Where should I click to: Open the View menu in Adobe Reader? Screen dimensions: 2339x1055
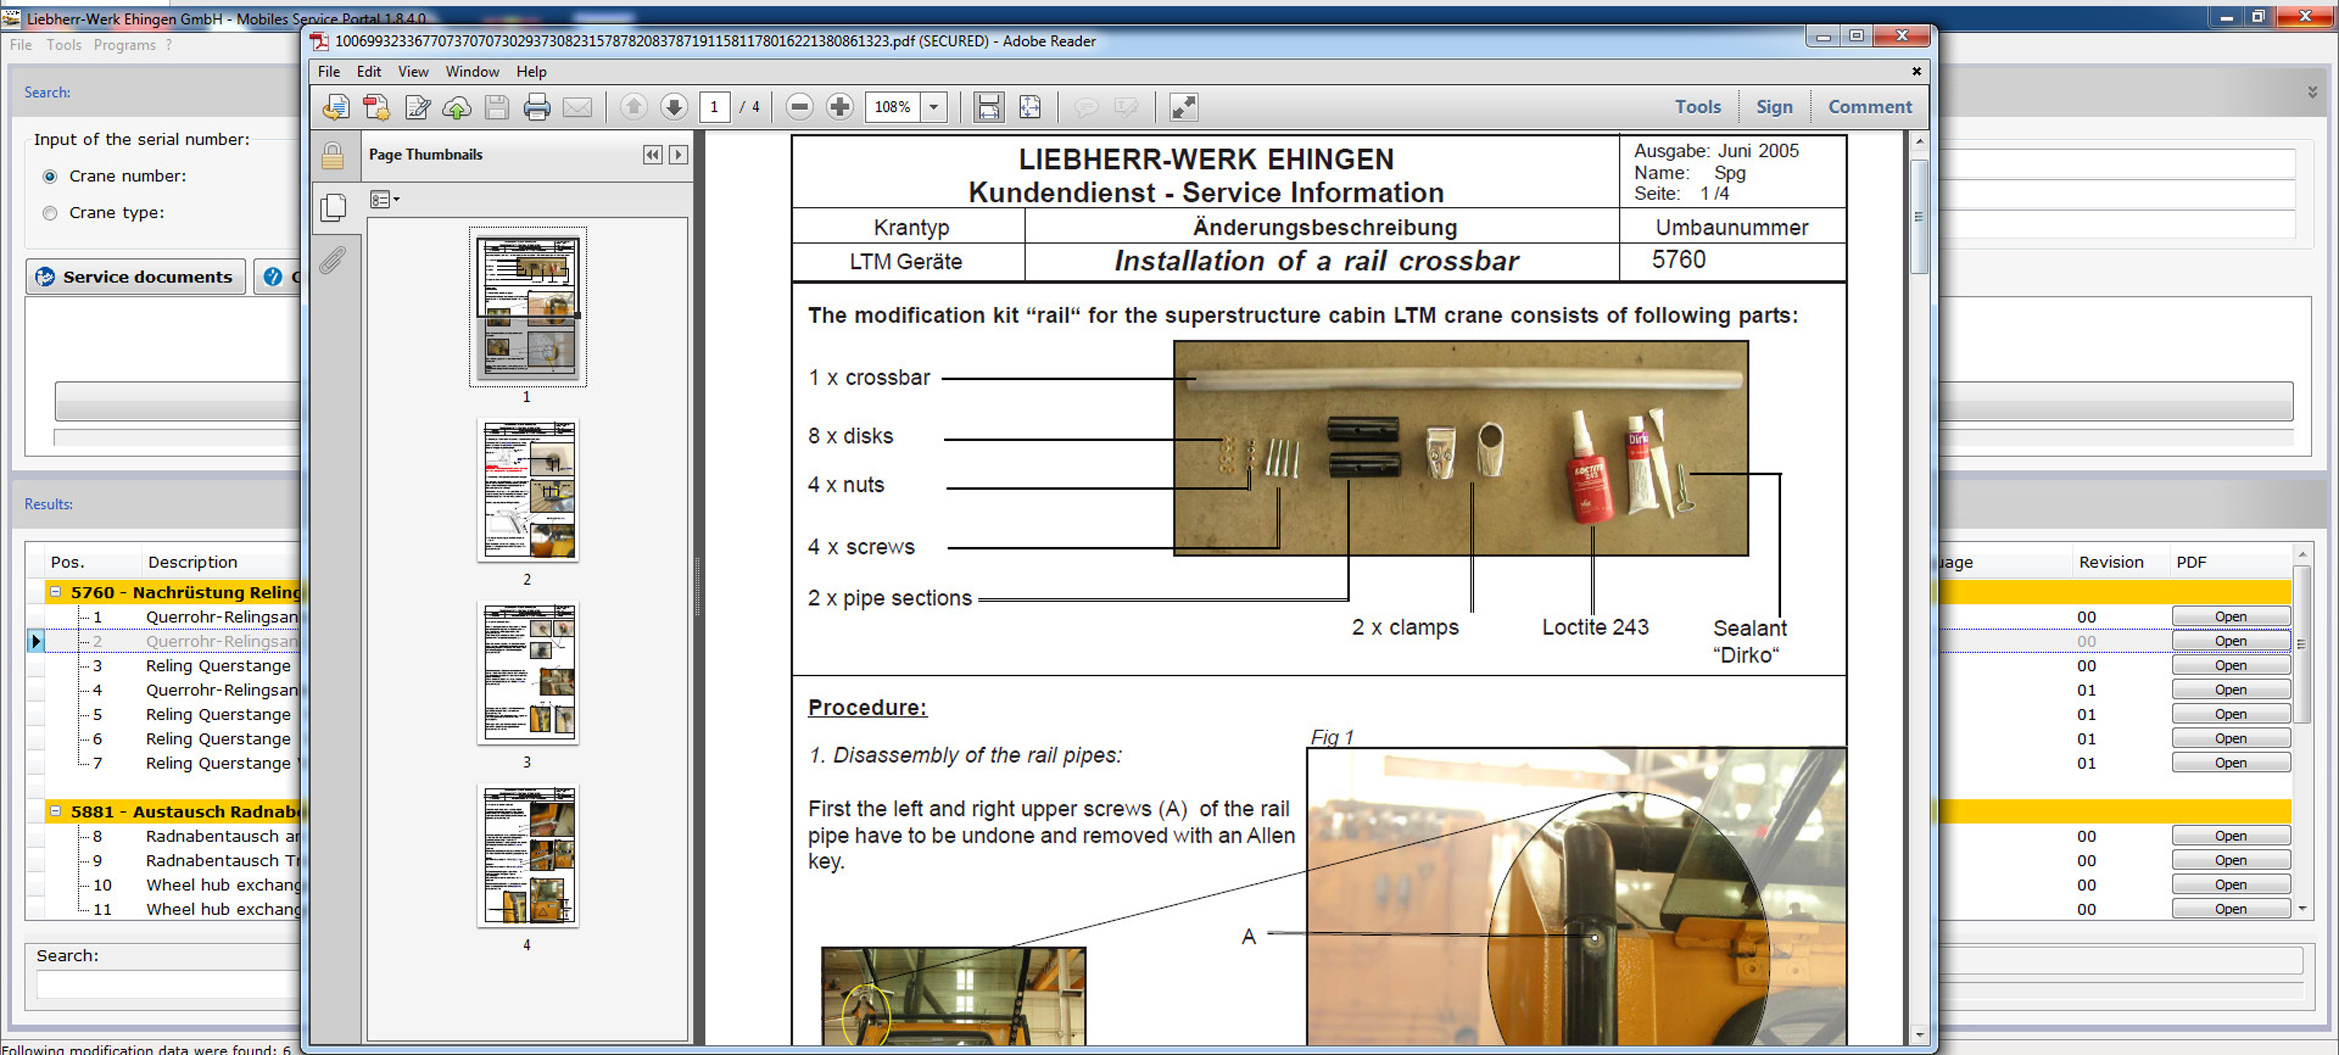(x=412, y=72)
